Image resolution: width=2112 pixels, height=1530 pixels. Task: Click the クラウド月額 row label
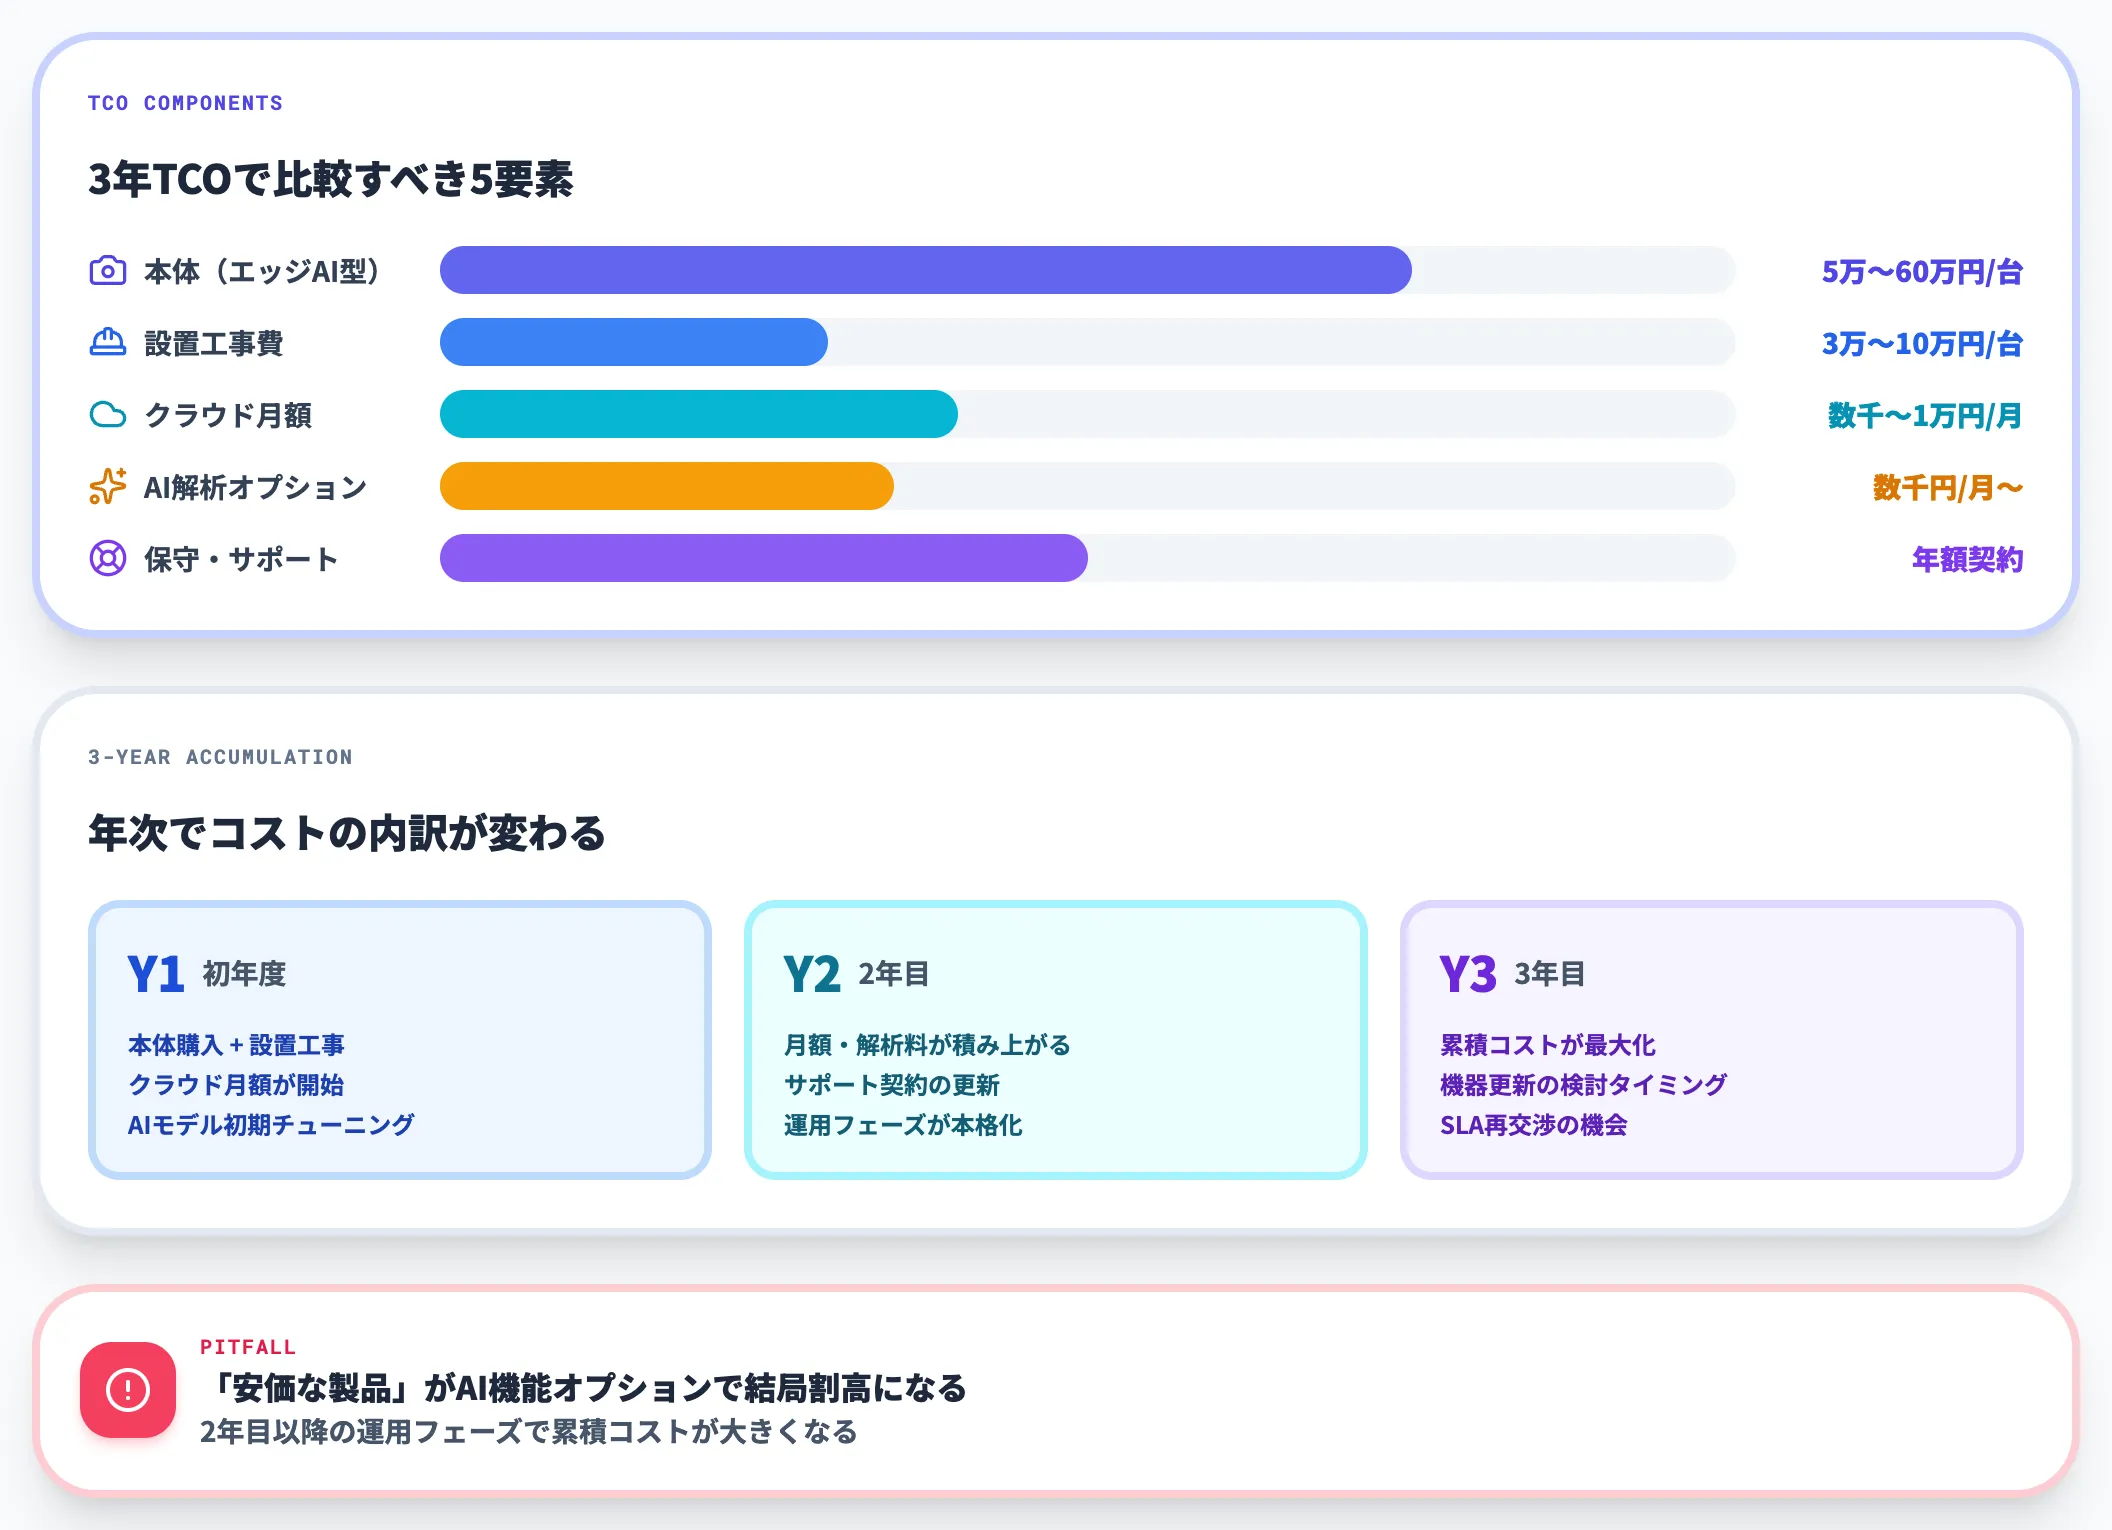pos(228,415)
